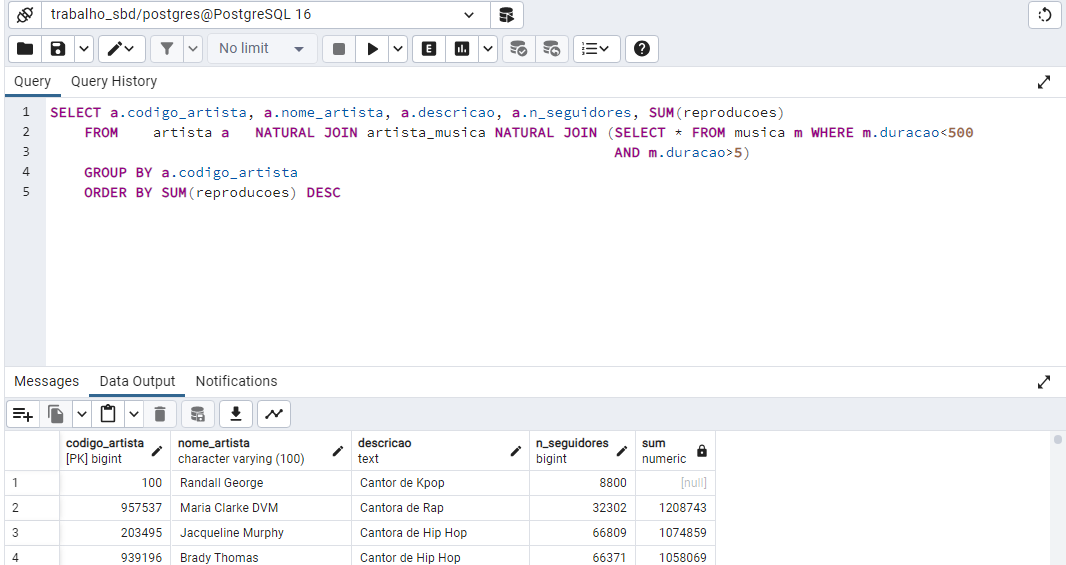Click the Explain (E) query icon
Screen dimensions: 1066x565
point(429,49)
